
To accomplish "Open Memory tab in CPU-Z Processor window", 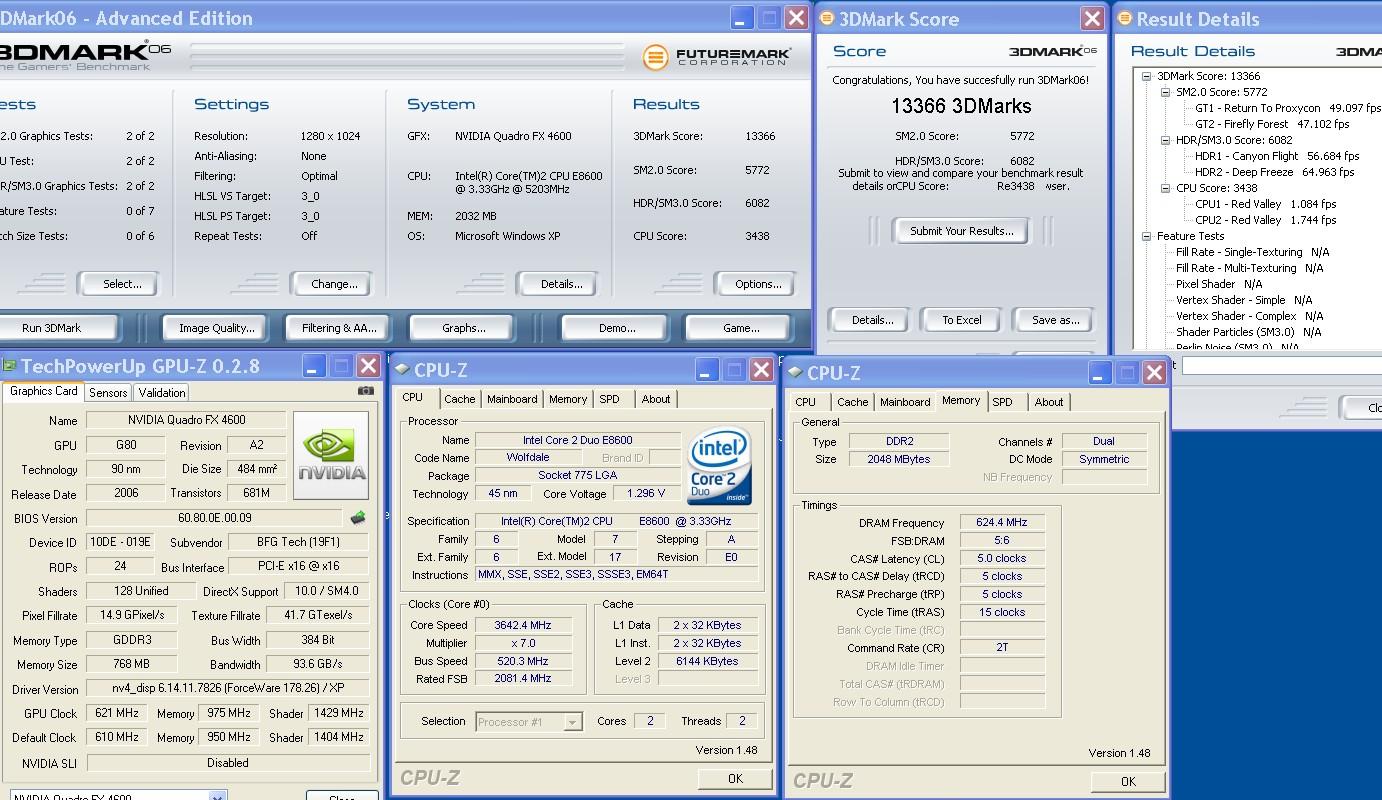I will pos(568,399).
